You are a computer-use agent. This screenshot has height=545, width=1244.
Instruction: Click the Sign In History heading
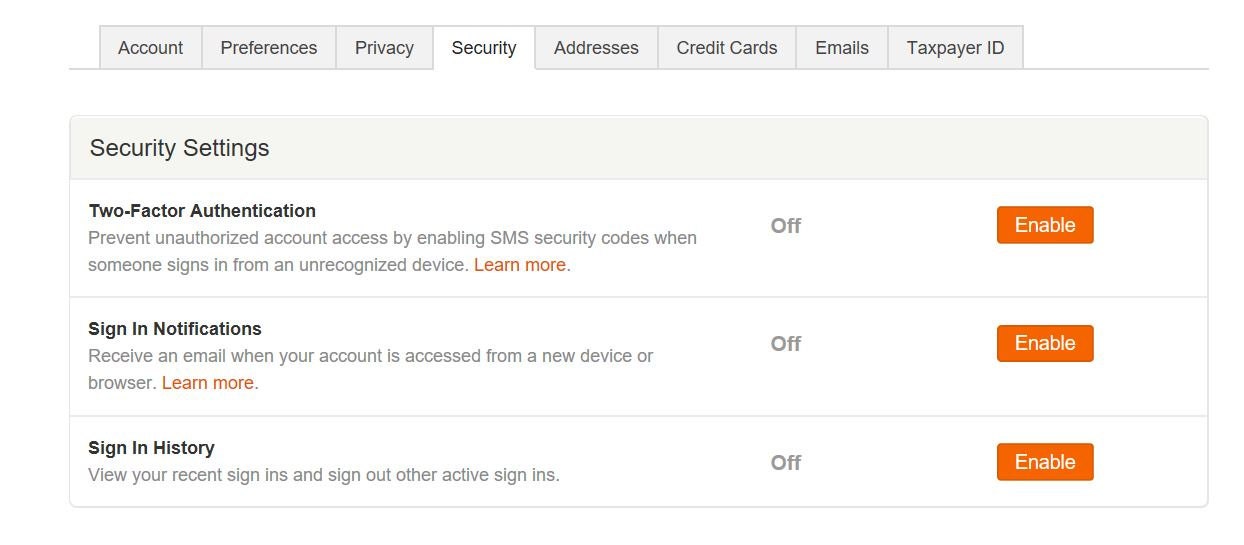pos(151,448)
